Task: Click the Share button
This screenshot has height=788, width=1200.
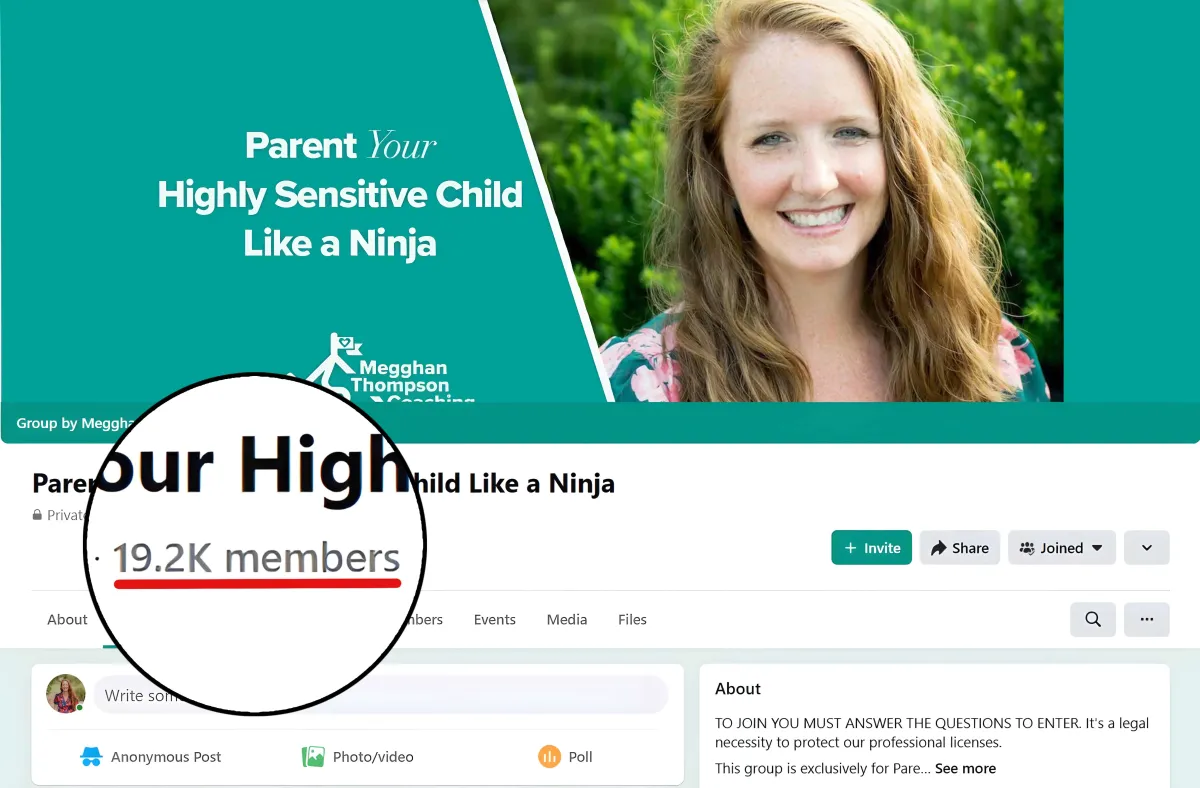Action: pos(960,548)
